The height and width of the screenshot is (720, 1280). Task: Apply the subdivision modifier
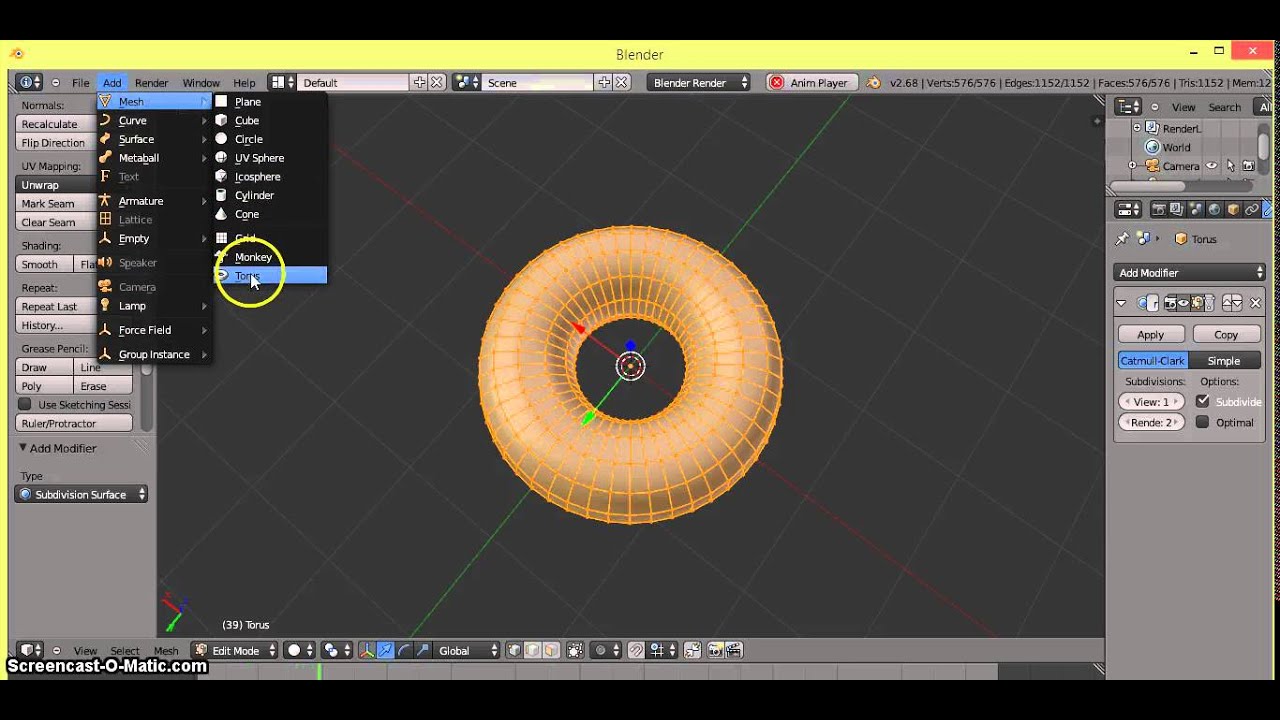(x=1151, y=334)
